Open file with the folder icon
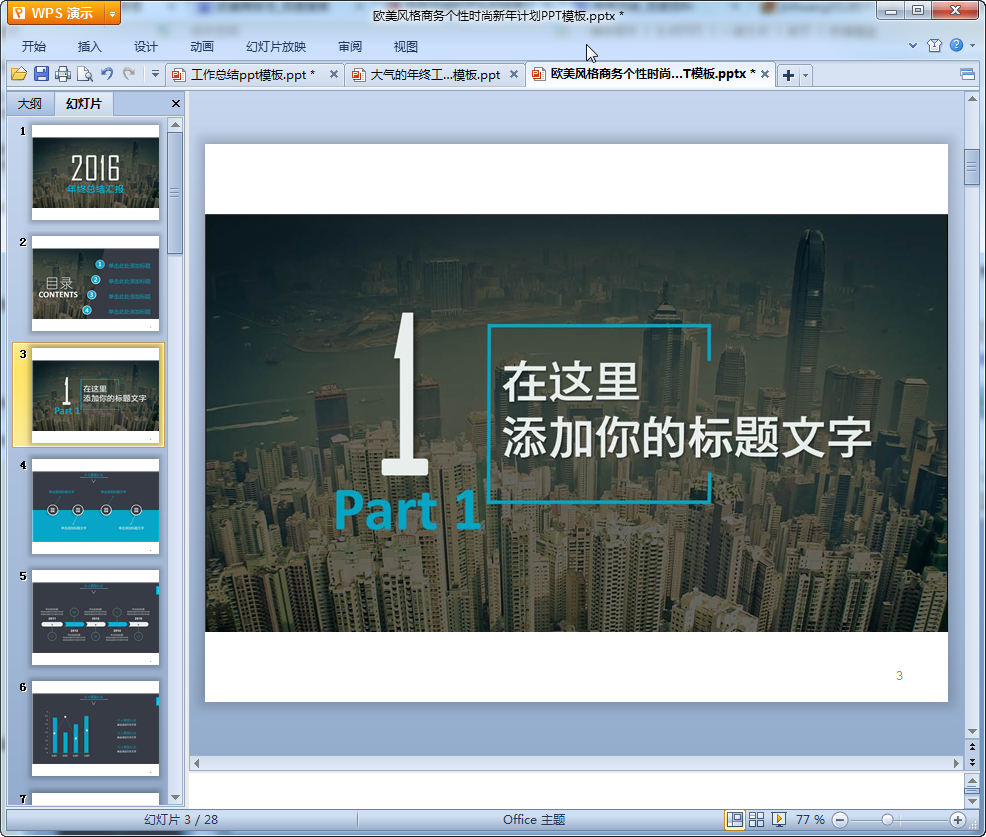 (x=19, y=74)
